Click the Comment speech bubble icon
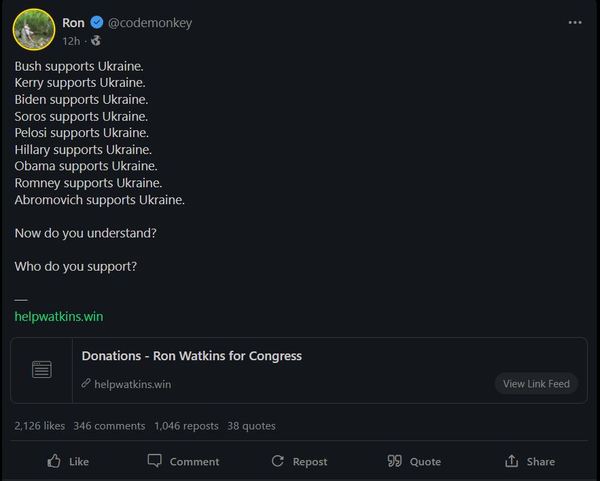Viewport: 600px width, 481px height. pos(155,461)
